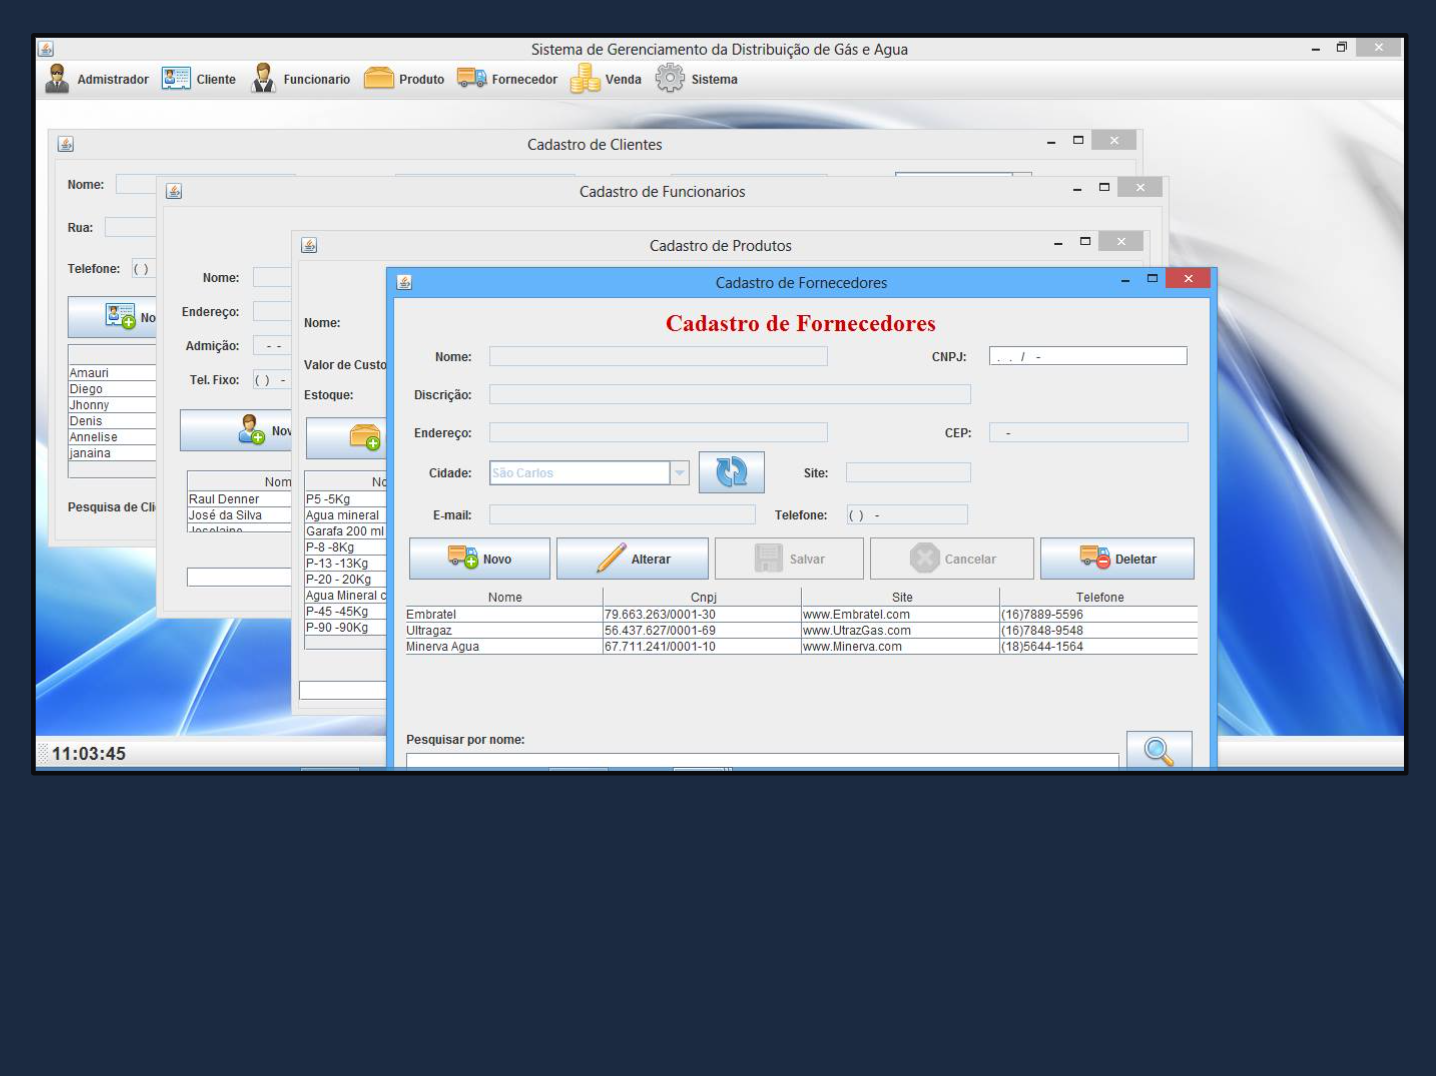This screenshot has height=1076, width=1436.
Task: Click the Alterar button
Action: click(632, 559)
